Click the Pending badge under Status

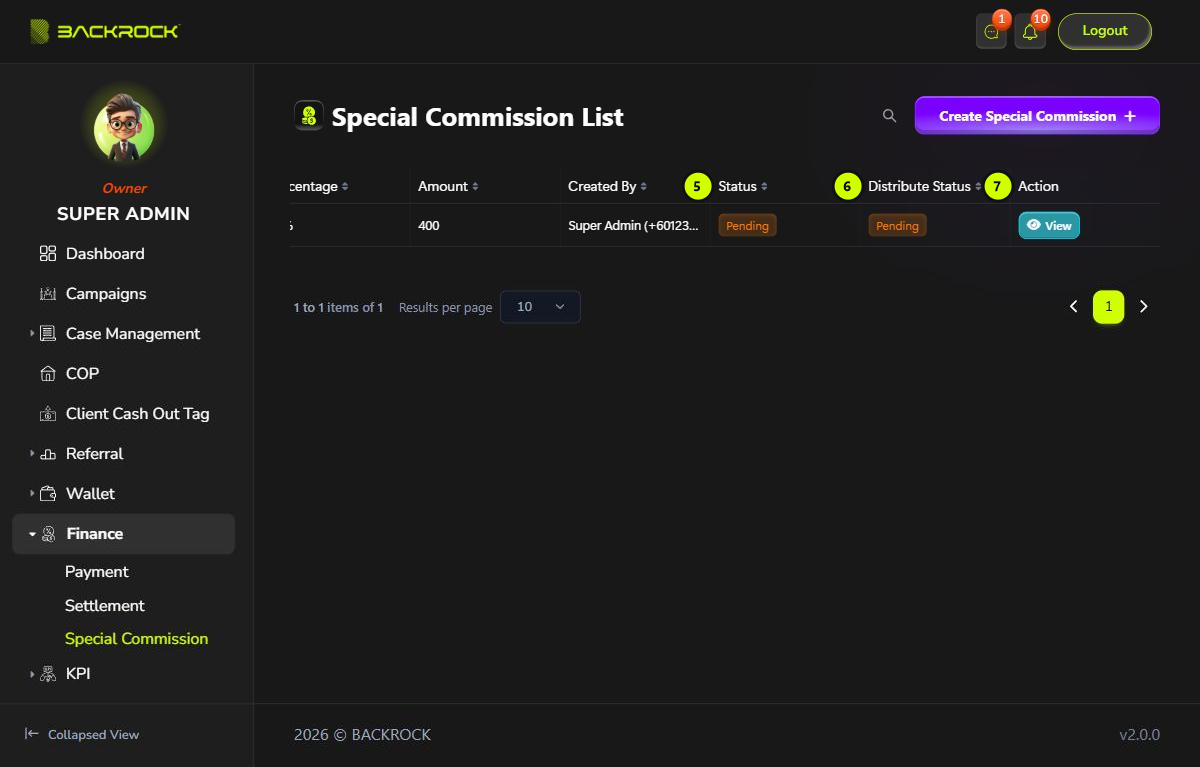pos(747,226)
